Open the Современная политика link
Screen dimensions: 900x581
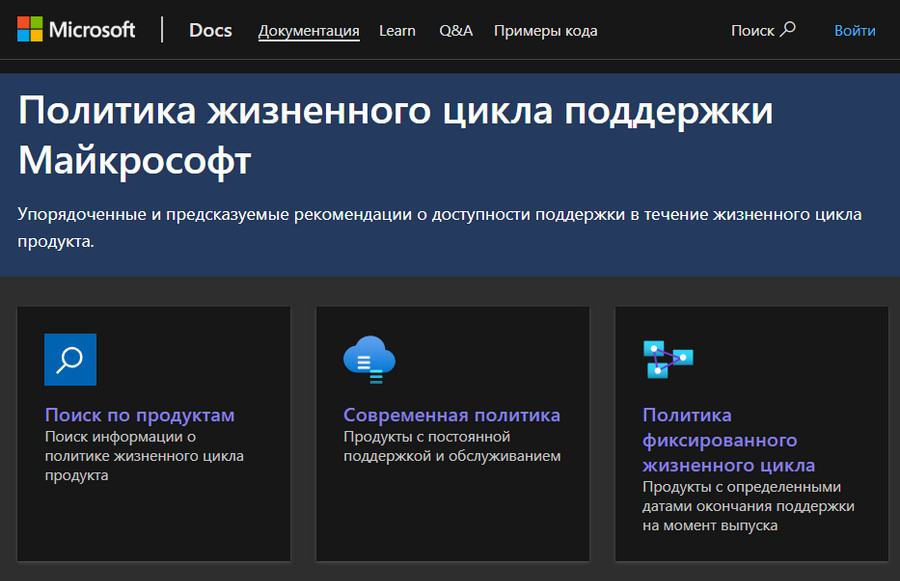pyautogui.click(x=452, y=415)
